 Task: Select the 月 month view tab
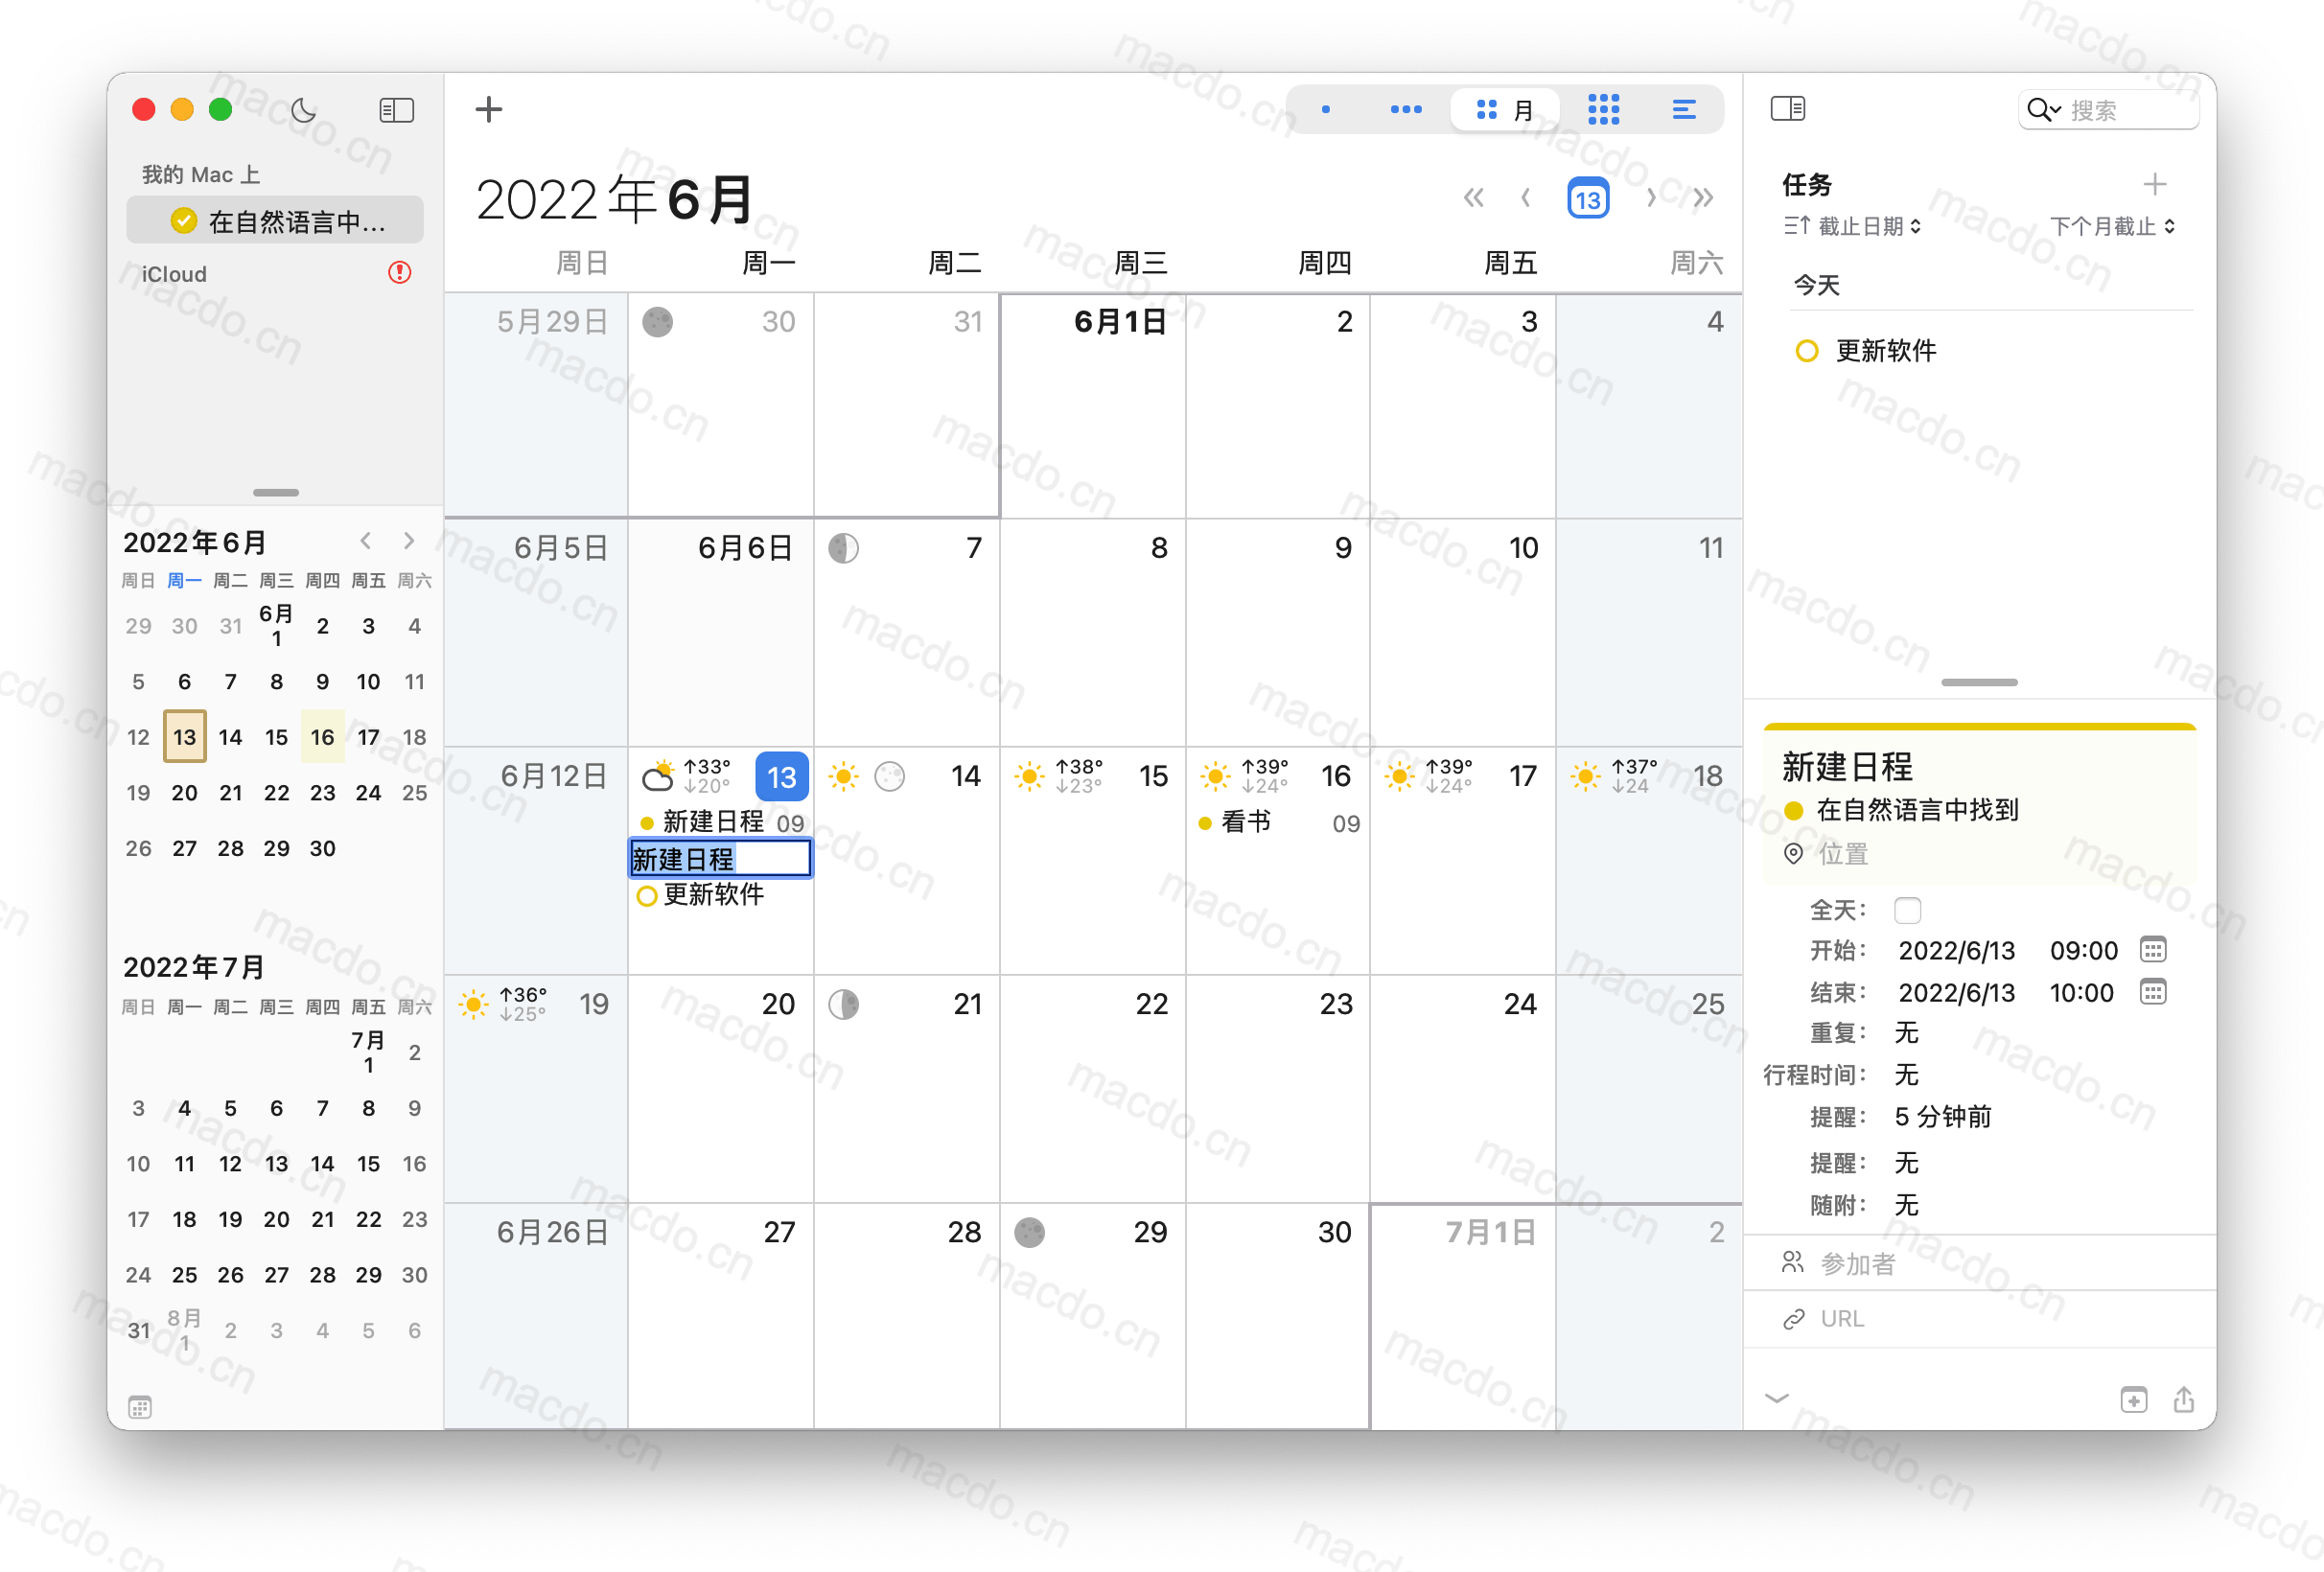pos(1505,110)
